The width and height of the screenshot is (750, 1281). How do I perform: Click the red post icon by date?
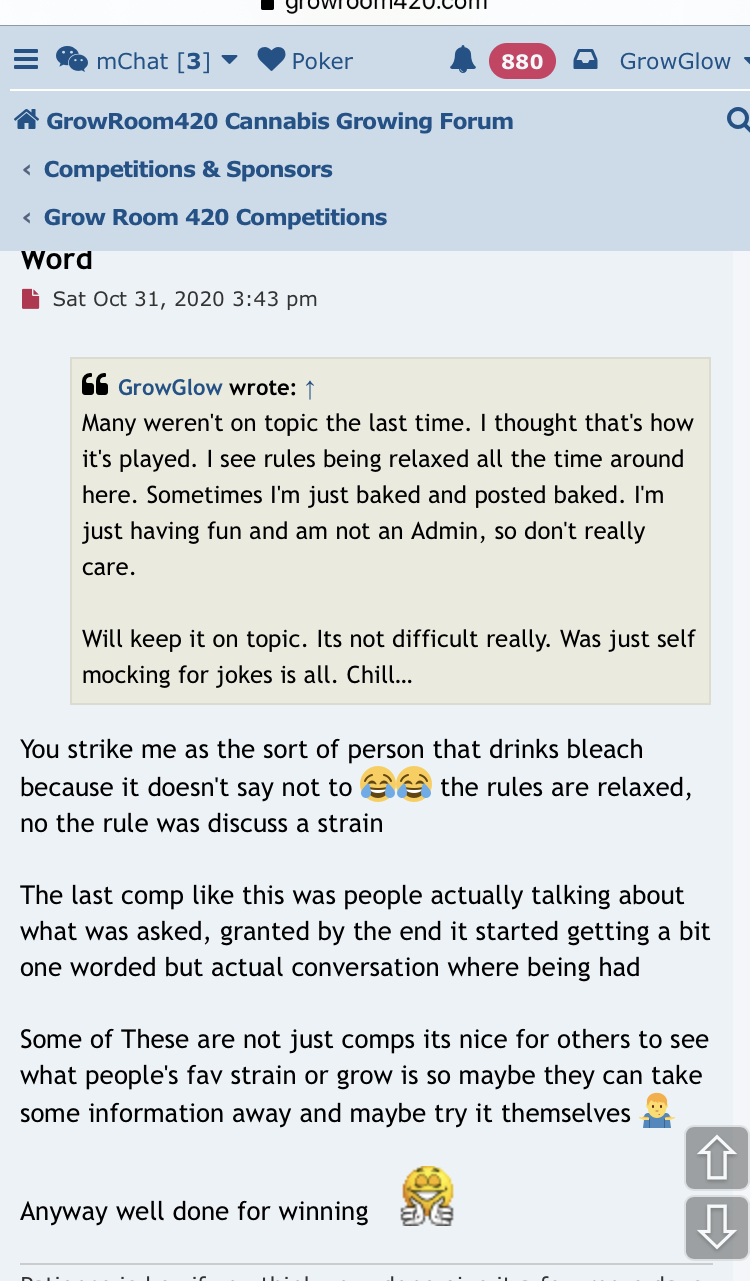[x=31, y=299]
